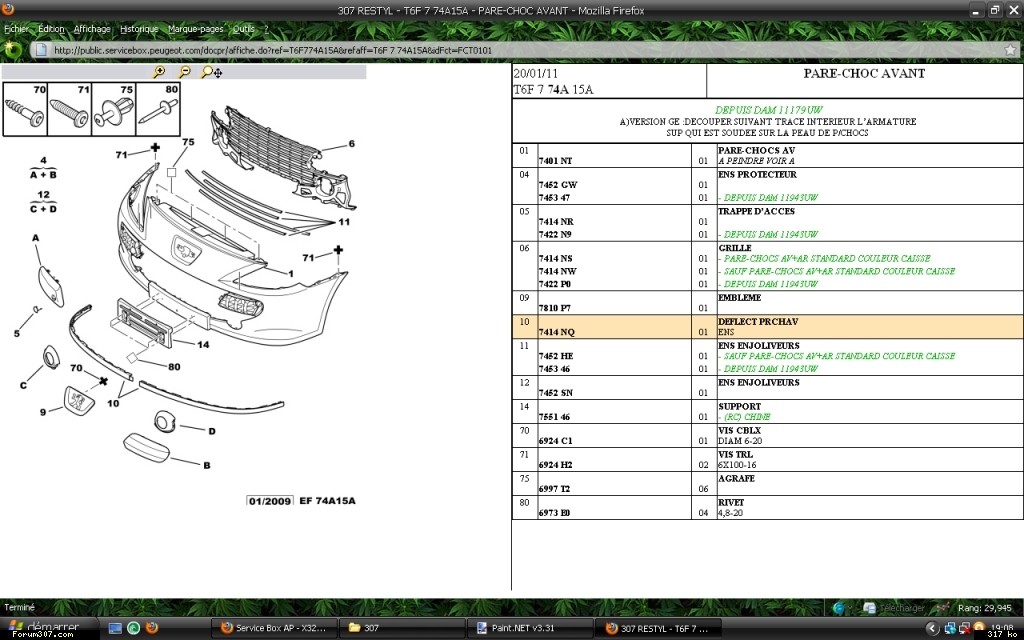Click part number 7453 47
The width and height of the screenshot is (1024, 640).
(554, 197)
